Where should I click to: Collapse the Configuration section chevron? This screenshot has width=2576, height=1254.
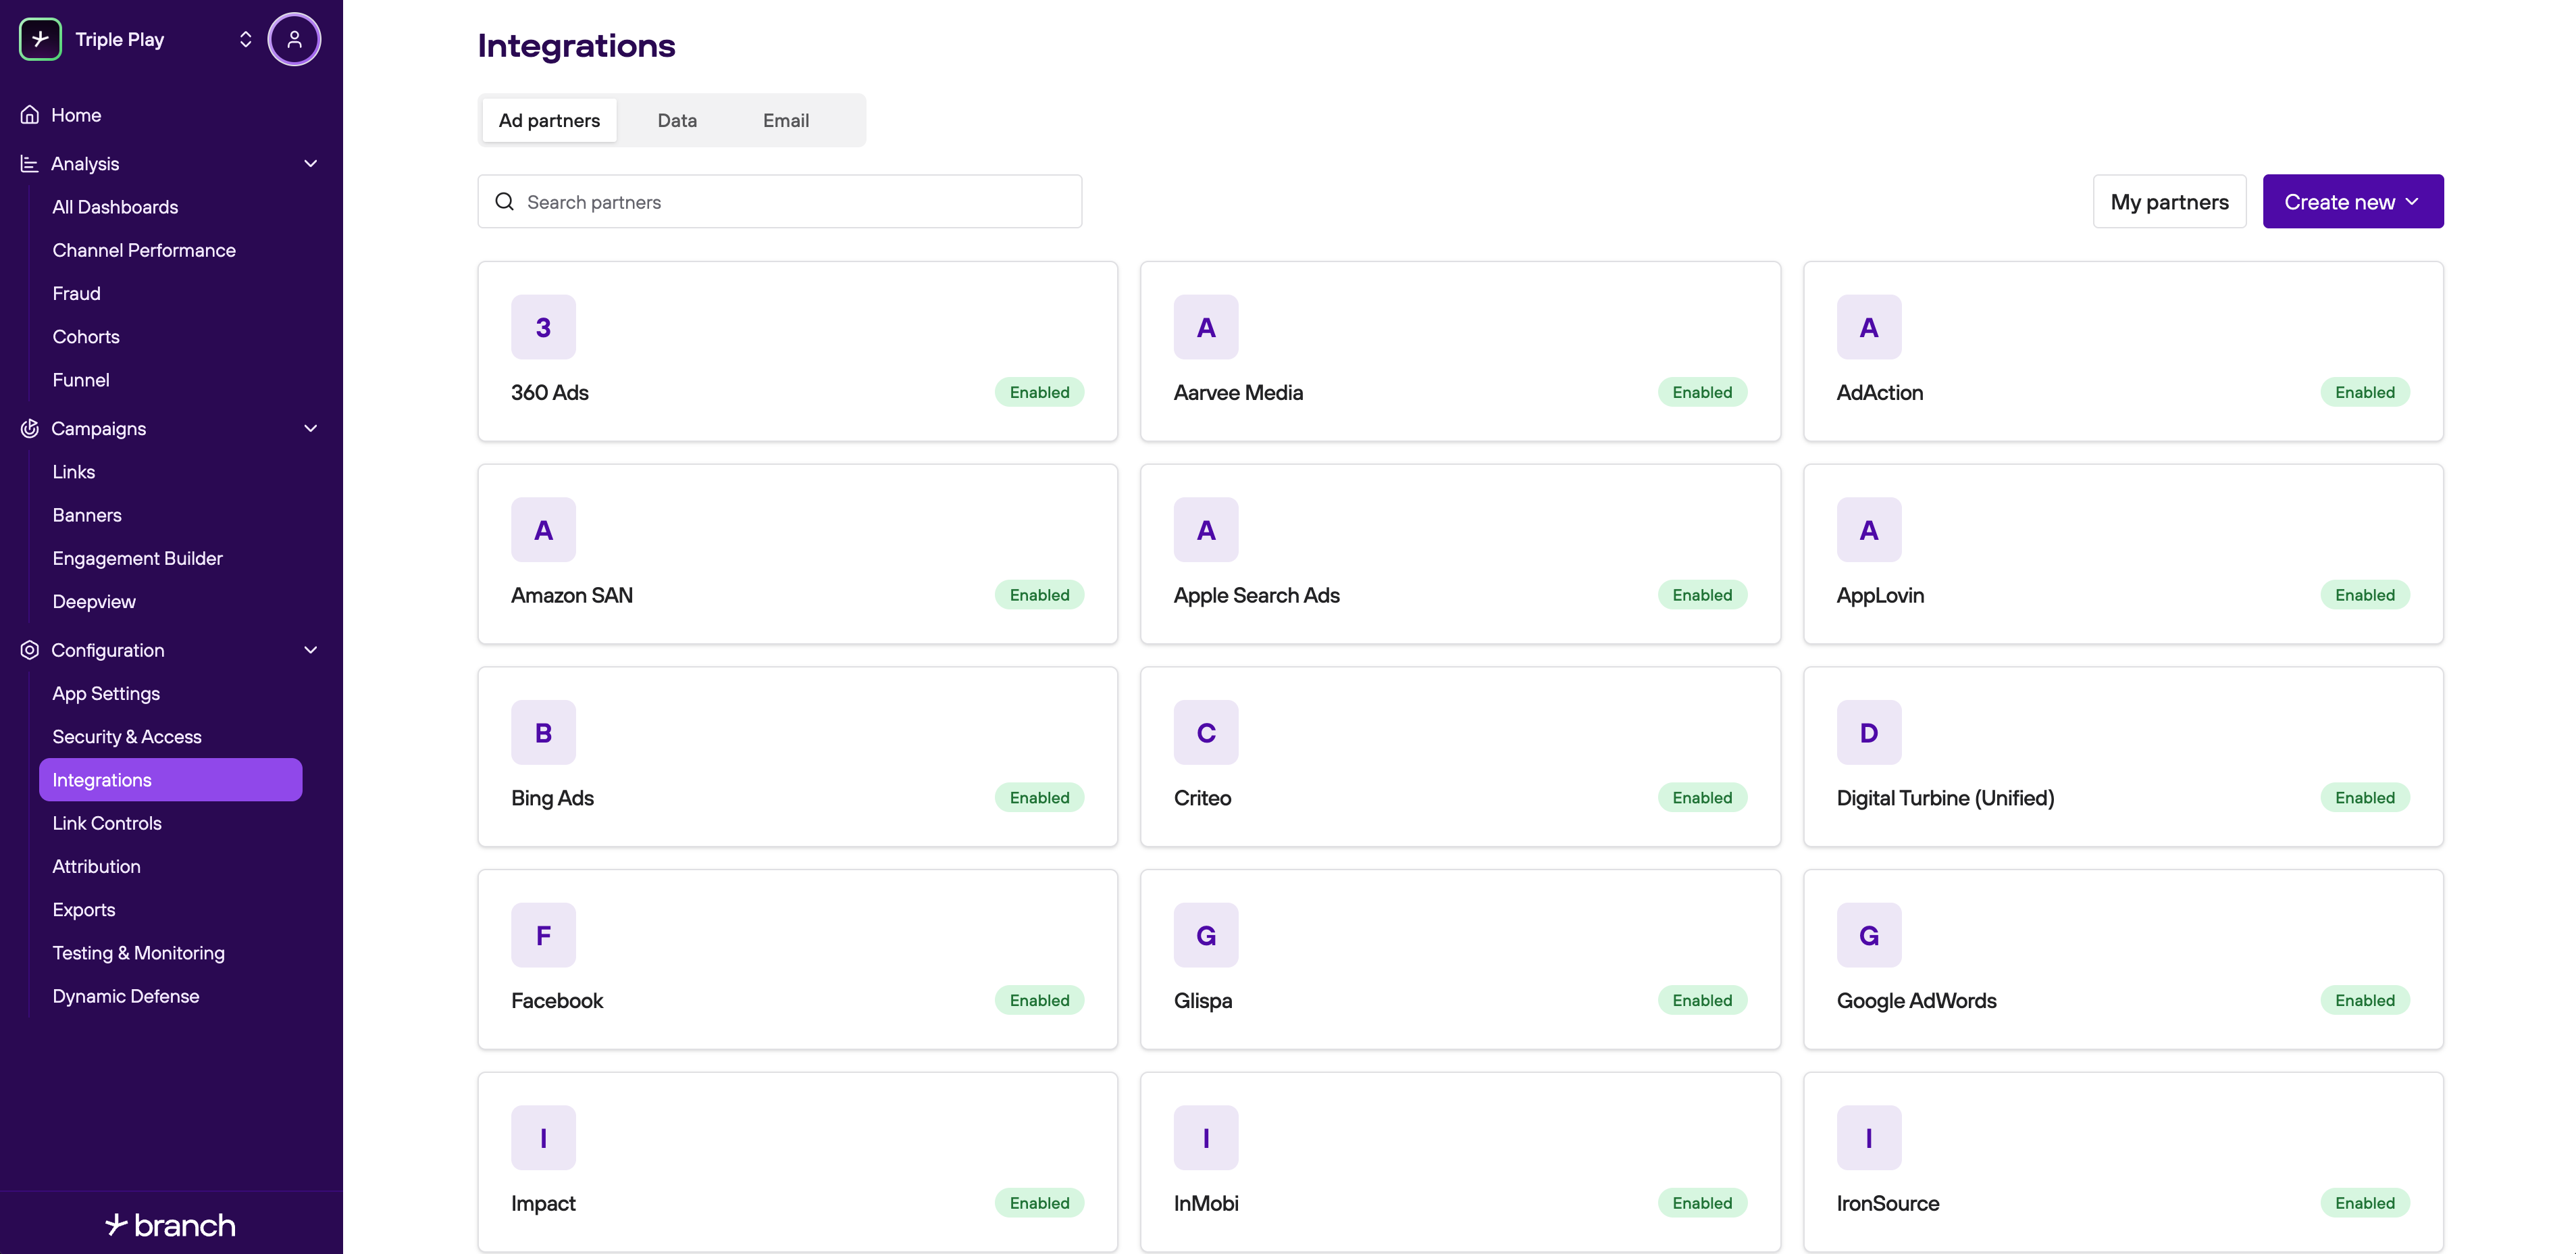point(311,650)
